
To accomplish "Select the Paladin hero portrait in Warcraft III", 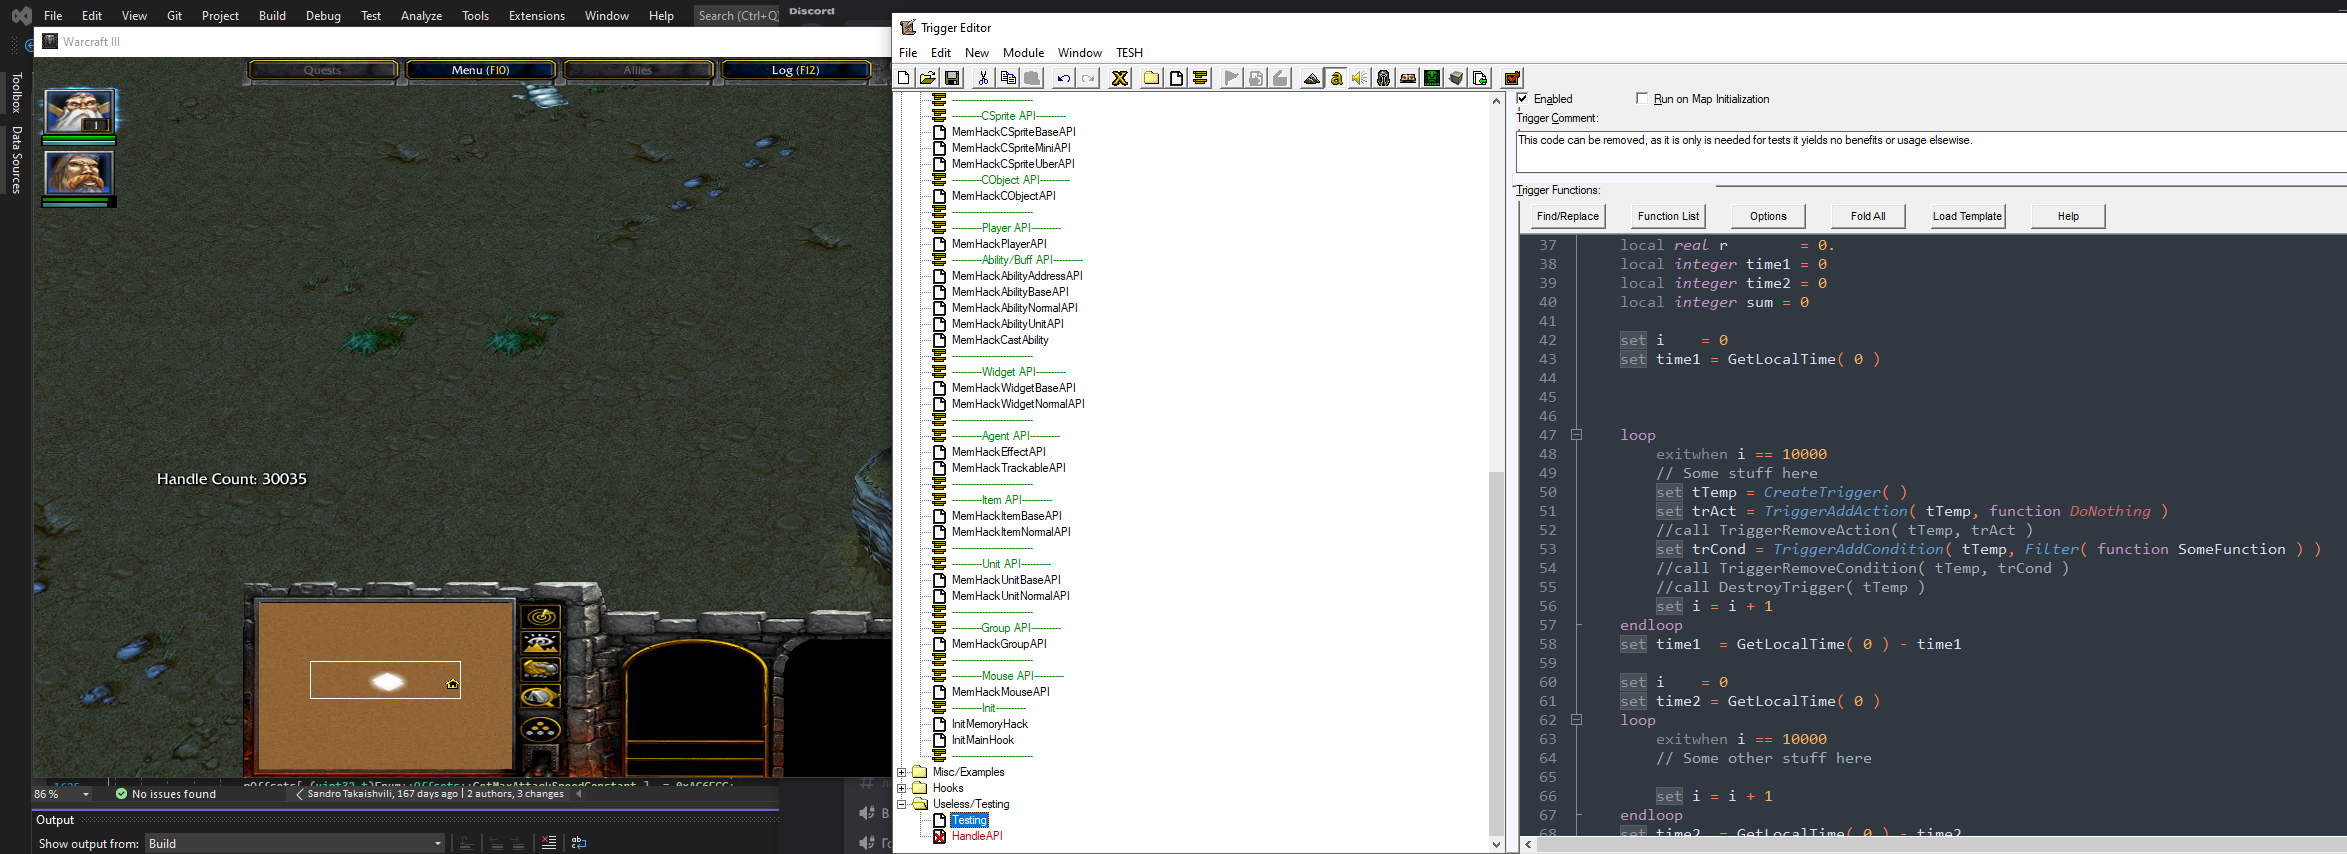I will tap(79, 111).
